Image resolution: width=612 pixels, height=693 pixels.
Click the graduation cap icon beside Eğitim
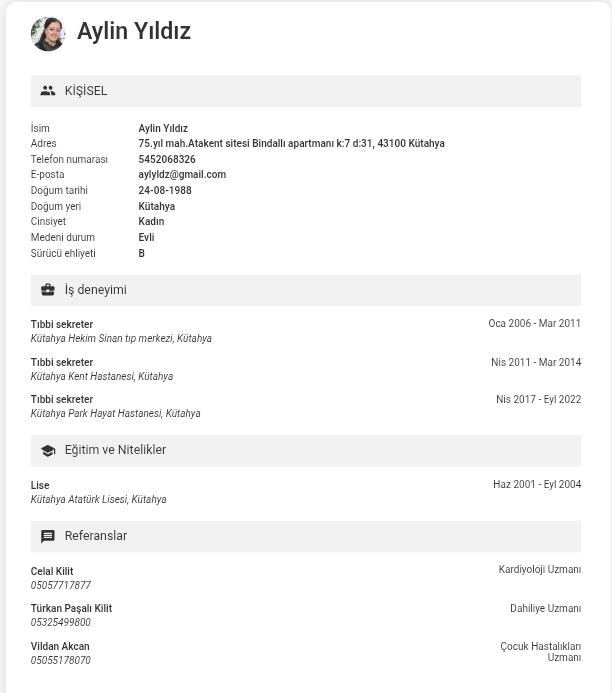pos(48,450)
